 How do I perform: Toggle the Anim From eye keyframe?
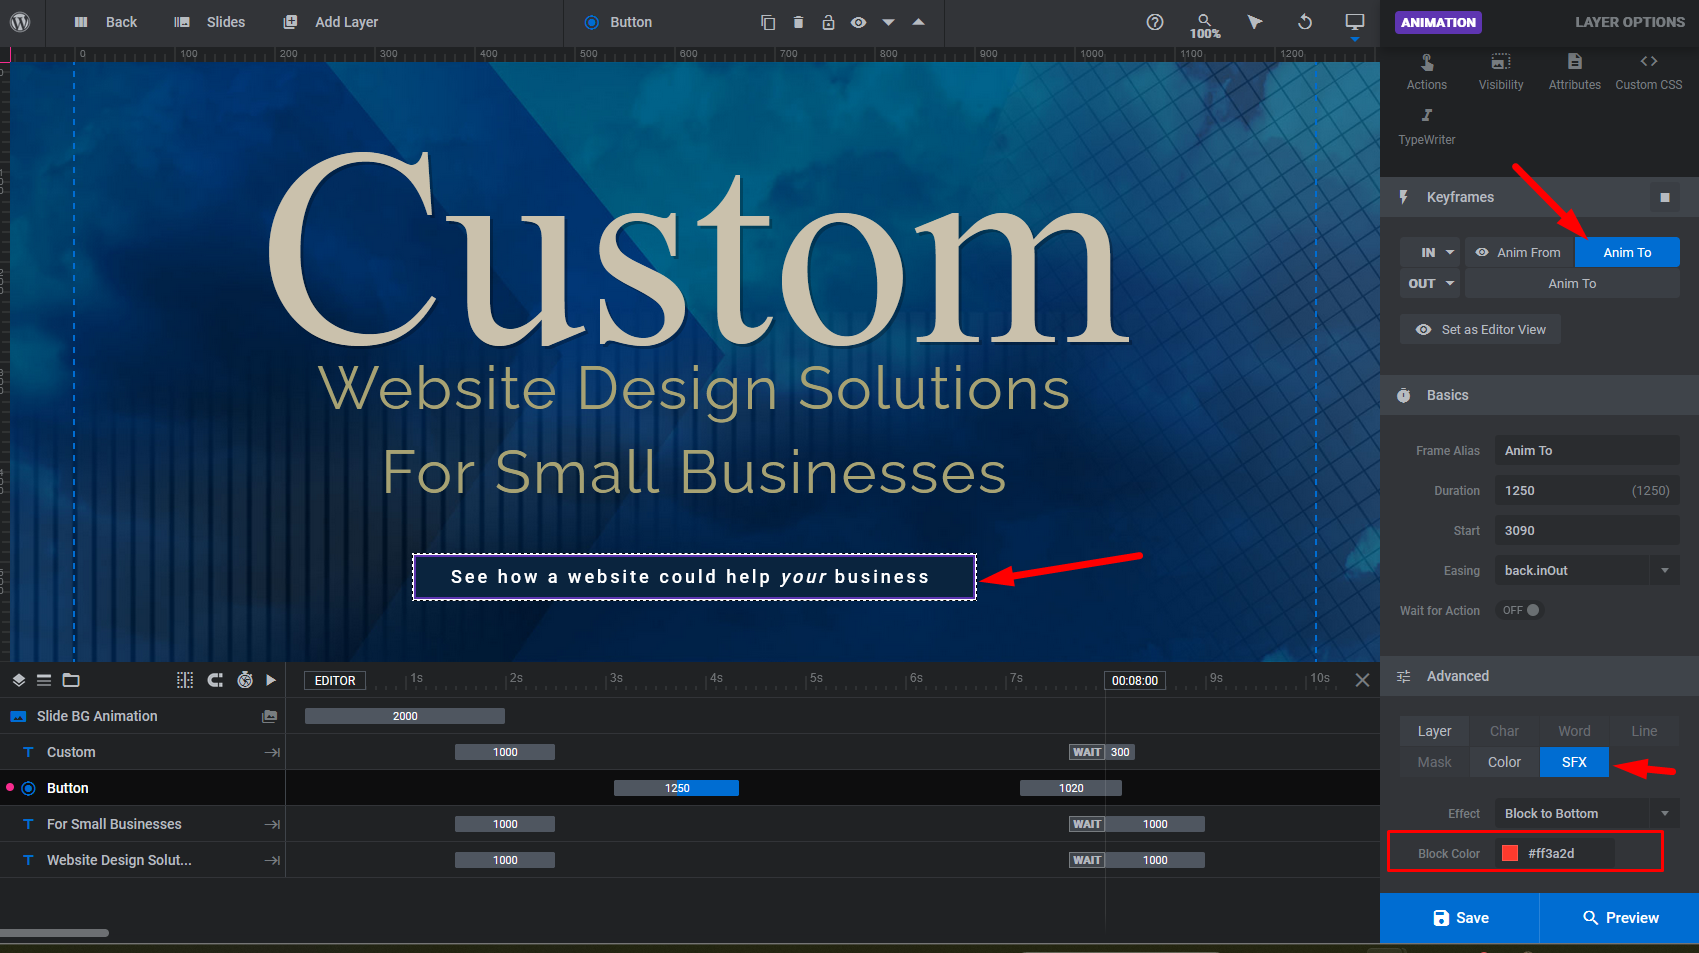click(x=1482, y=253)
